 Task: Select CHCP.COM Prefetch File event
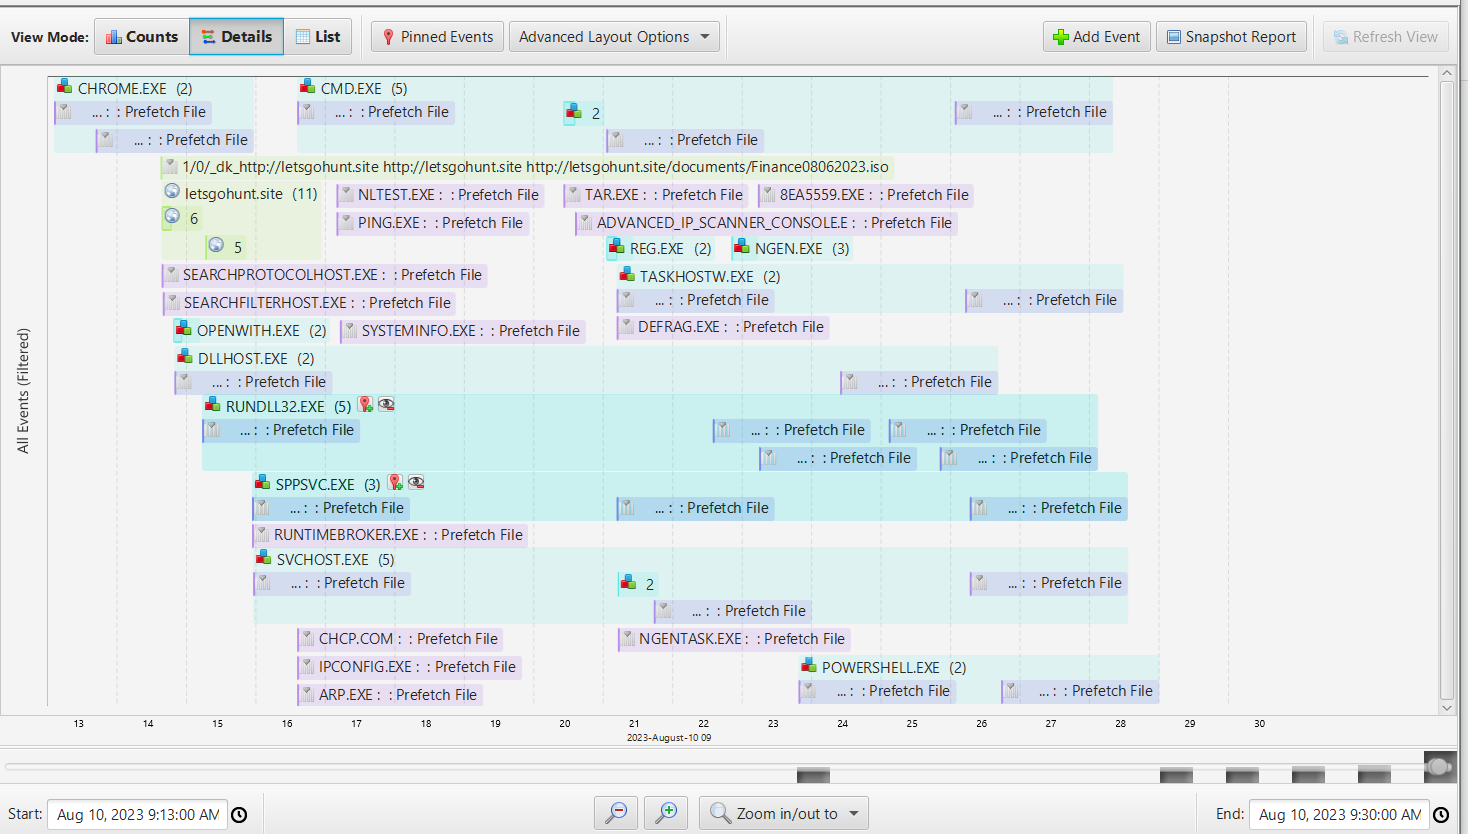click(x=400, y=639)
